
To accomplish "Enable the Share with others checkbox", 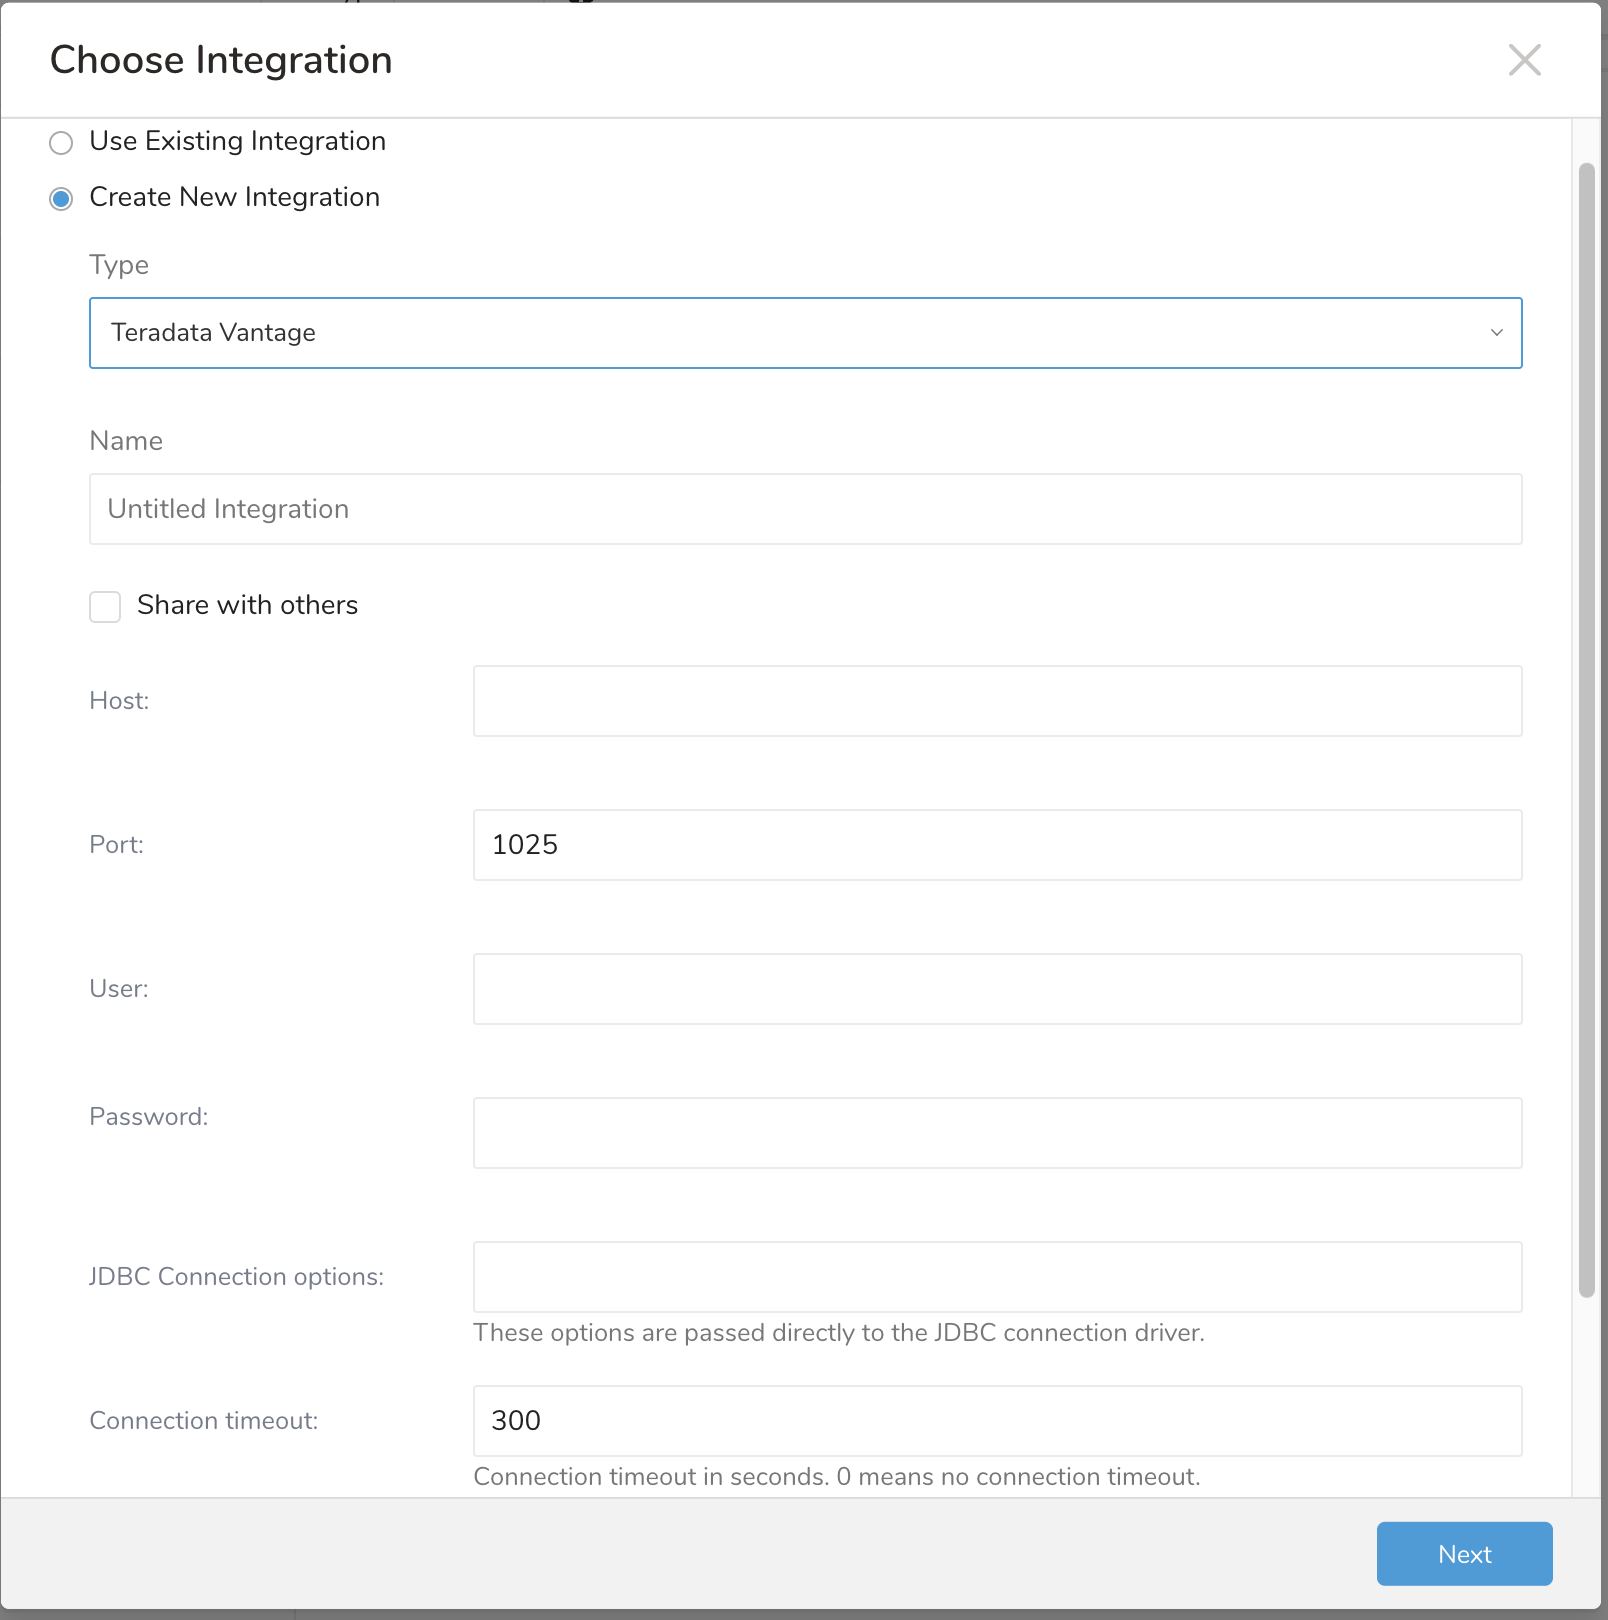I will (x=105, y=607).
